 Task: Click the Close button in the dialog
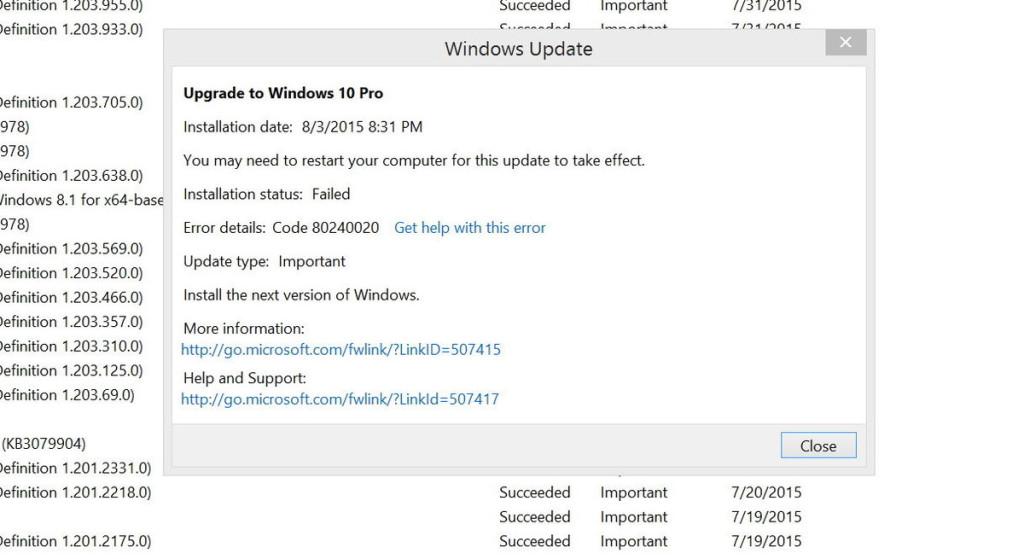coord(817,446)
